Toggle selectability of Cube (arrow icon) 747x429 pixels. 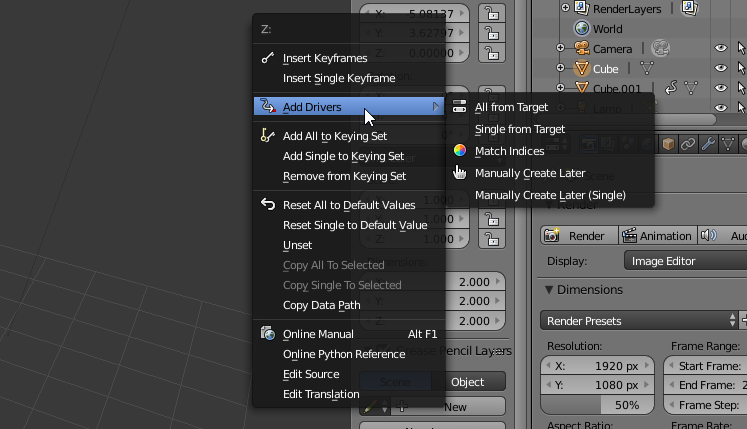coord(741,68)
